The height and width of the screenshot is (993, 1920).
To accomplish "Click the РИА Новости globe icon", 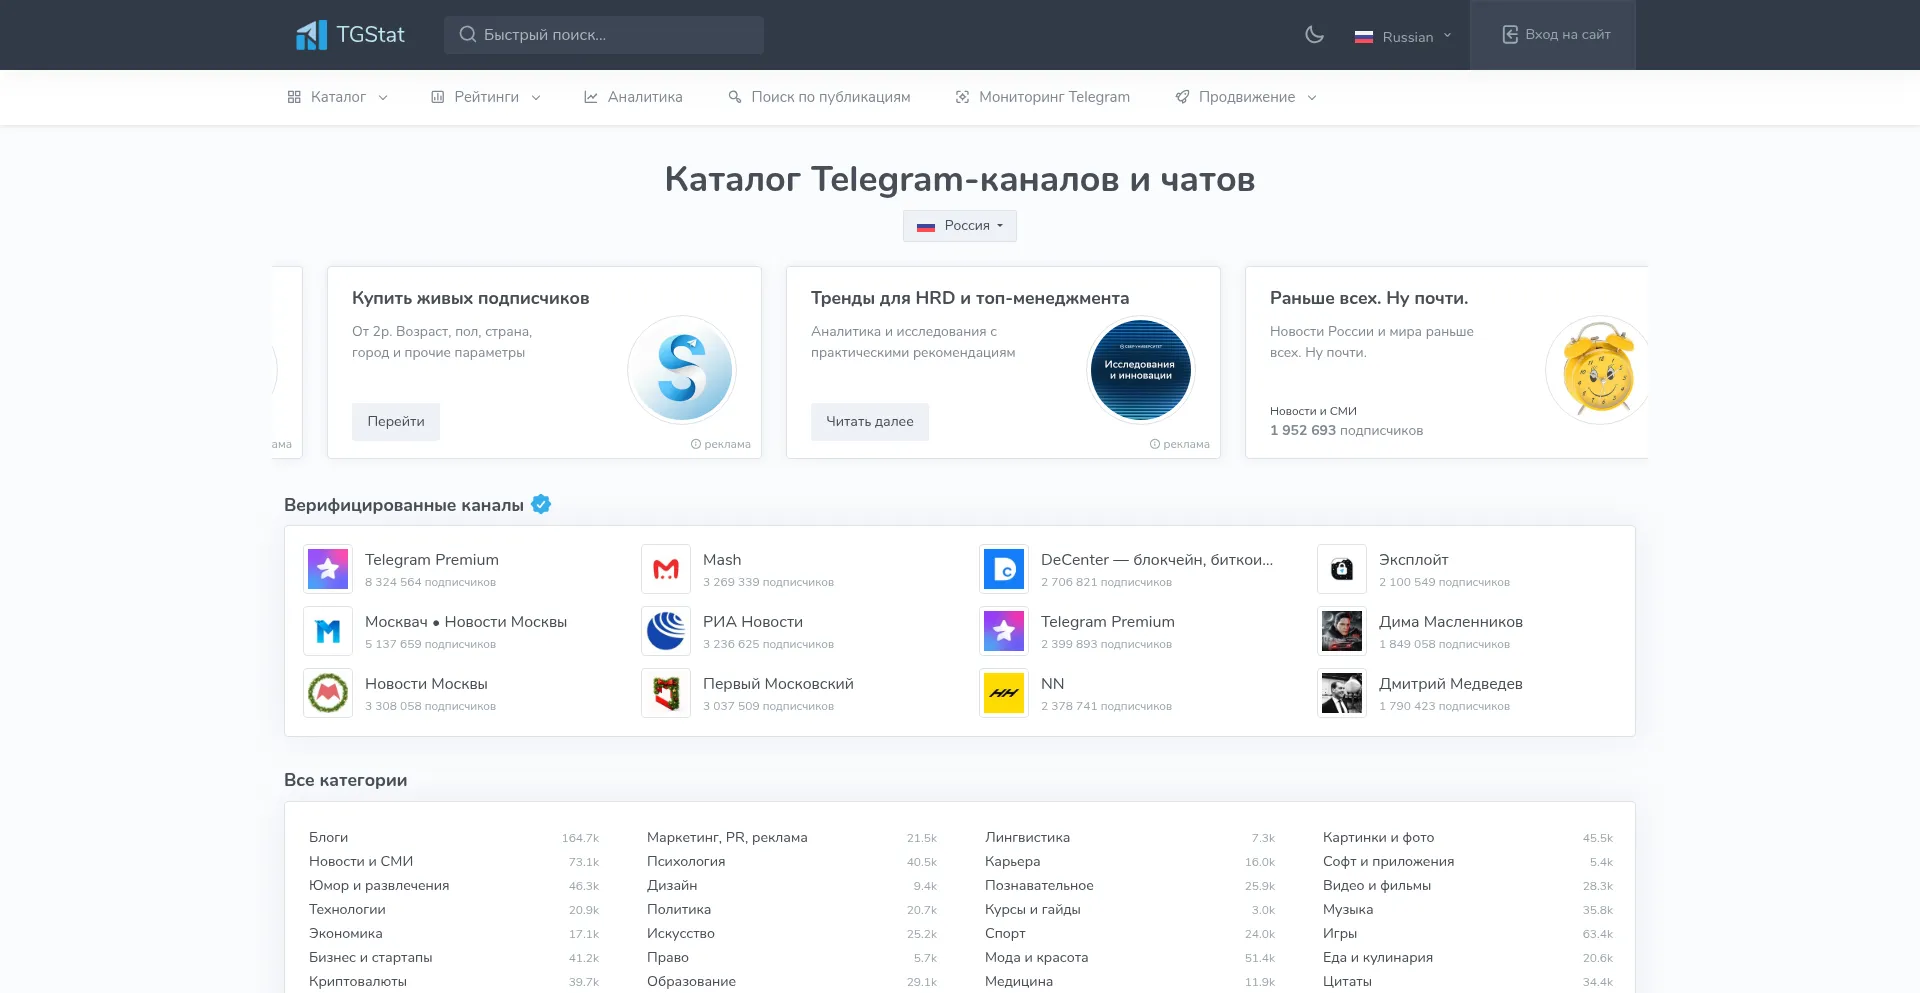I will 666,632.
